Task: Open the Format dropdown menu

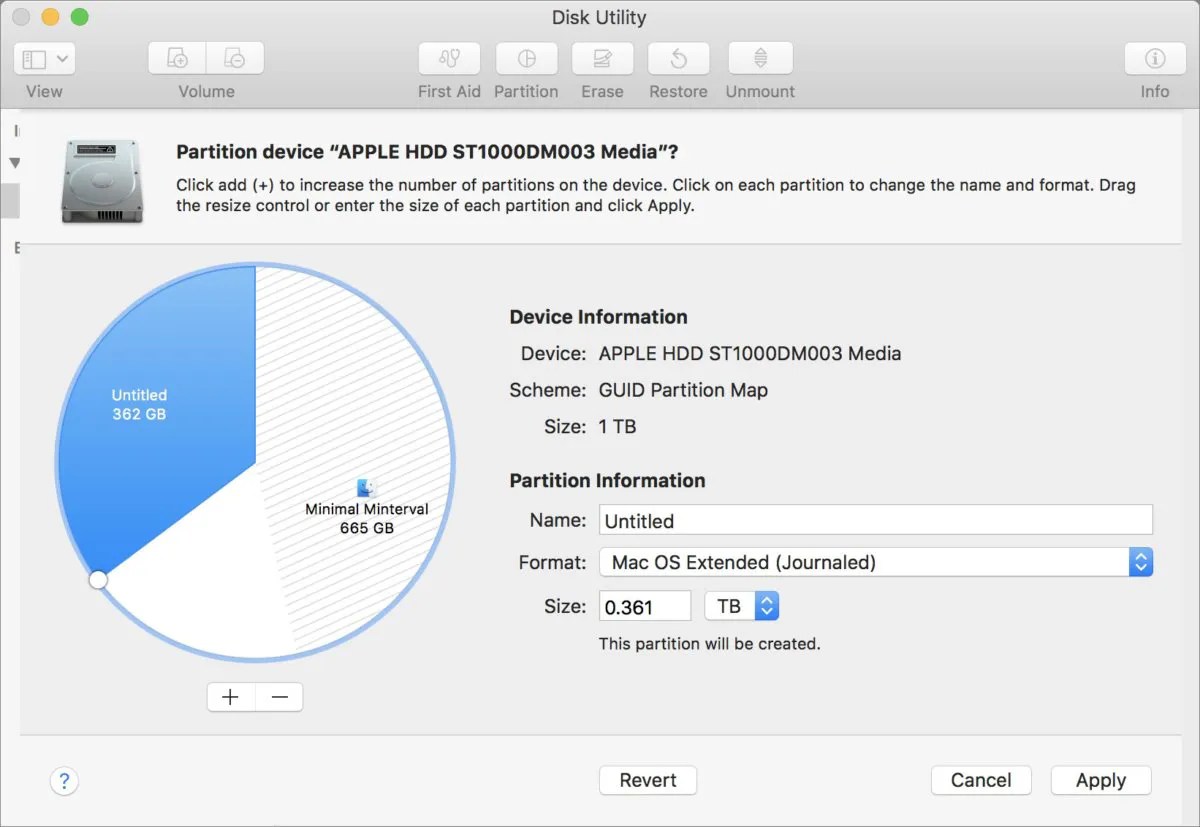Action: (x=1140, y=562)
